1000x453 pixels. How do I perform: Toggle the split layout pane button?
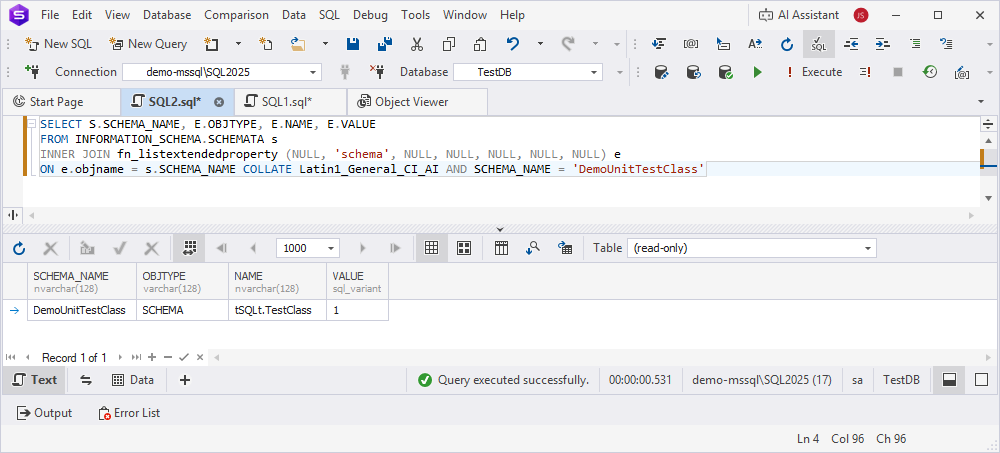(950, 380)
